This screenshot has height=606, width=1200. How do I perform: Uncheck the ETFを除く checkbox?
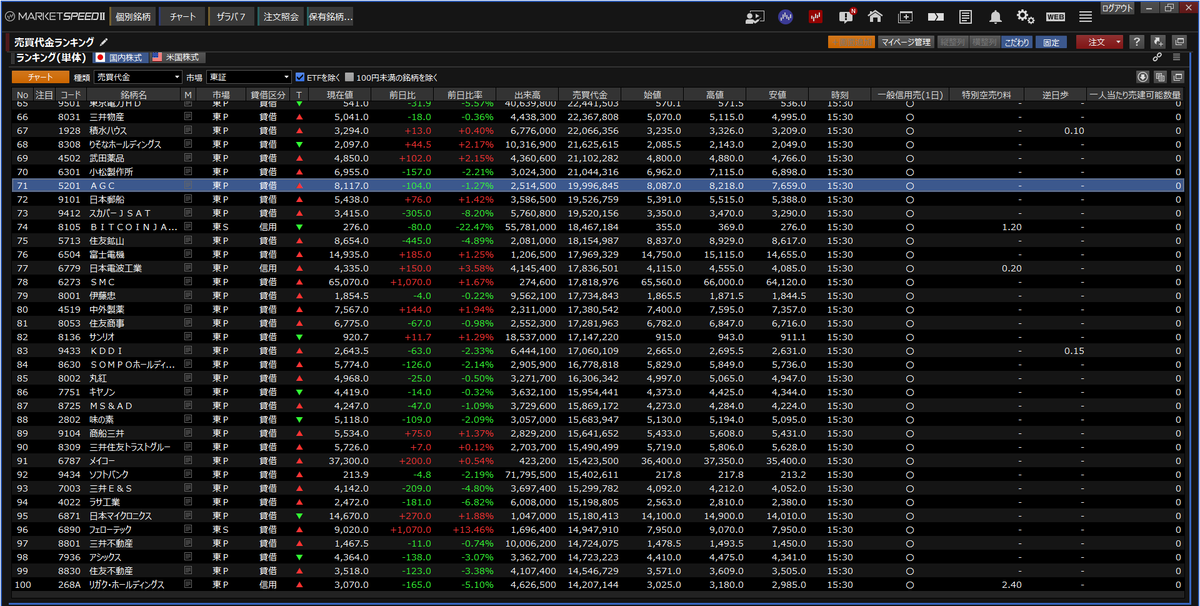click(299, 77)
